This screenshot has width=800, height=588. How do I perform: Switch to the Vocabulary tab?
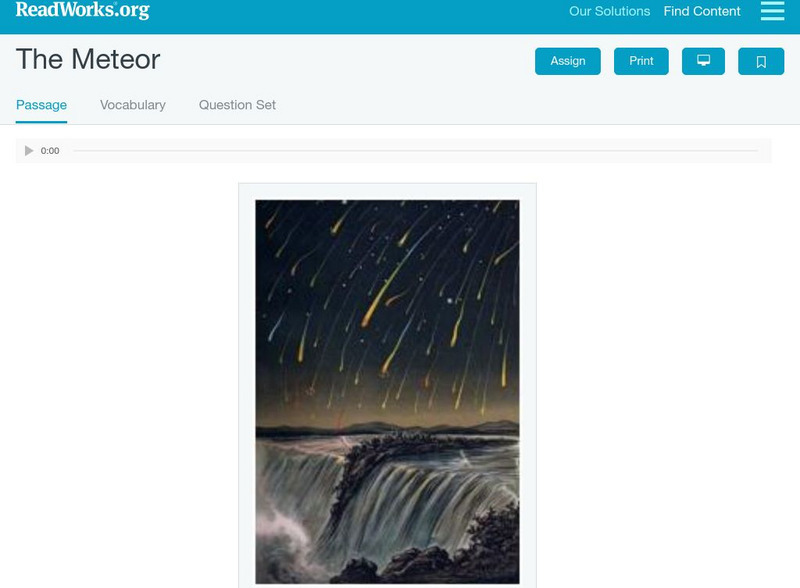133,105
